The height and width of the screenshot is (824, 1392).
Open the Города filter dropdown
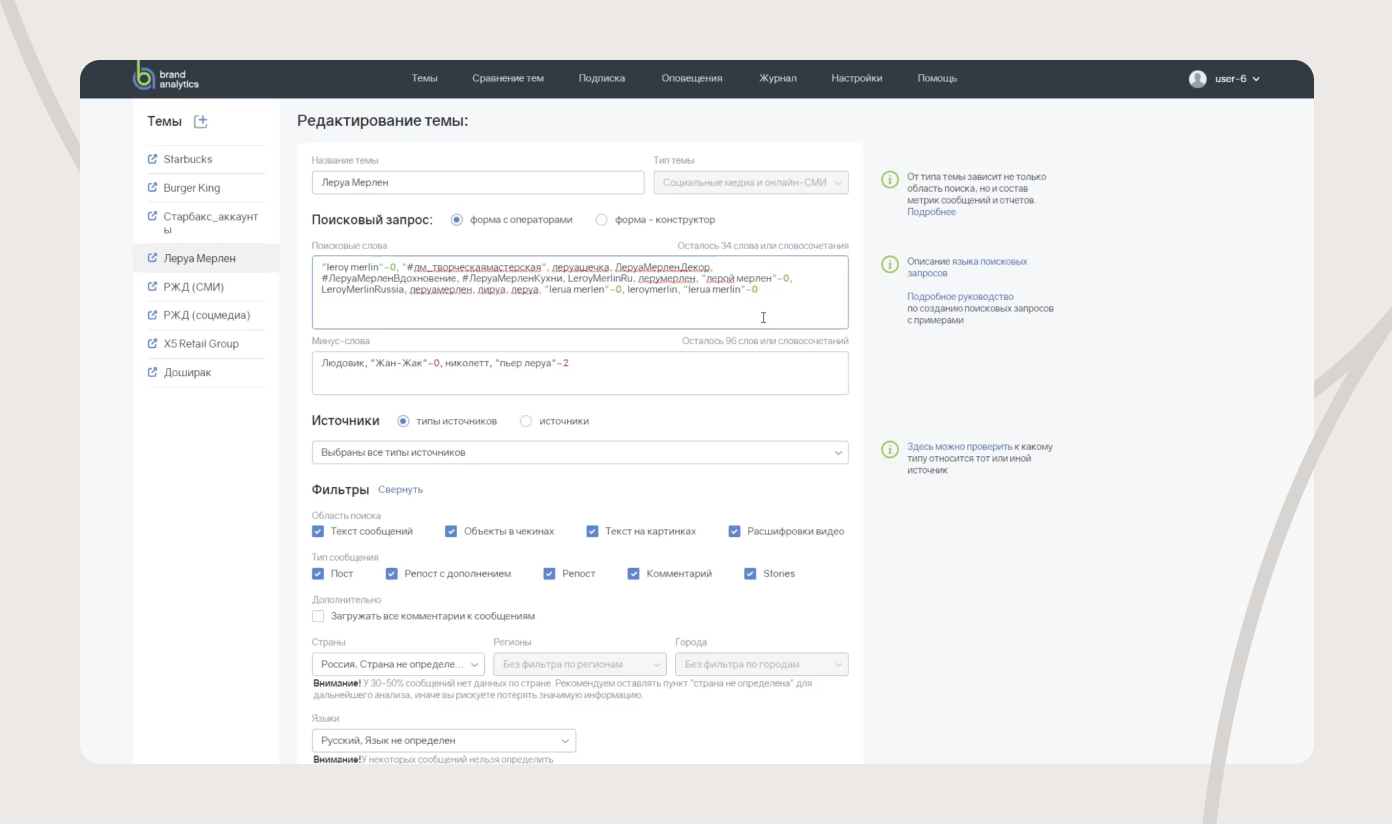coord(762,664)
